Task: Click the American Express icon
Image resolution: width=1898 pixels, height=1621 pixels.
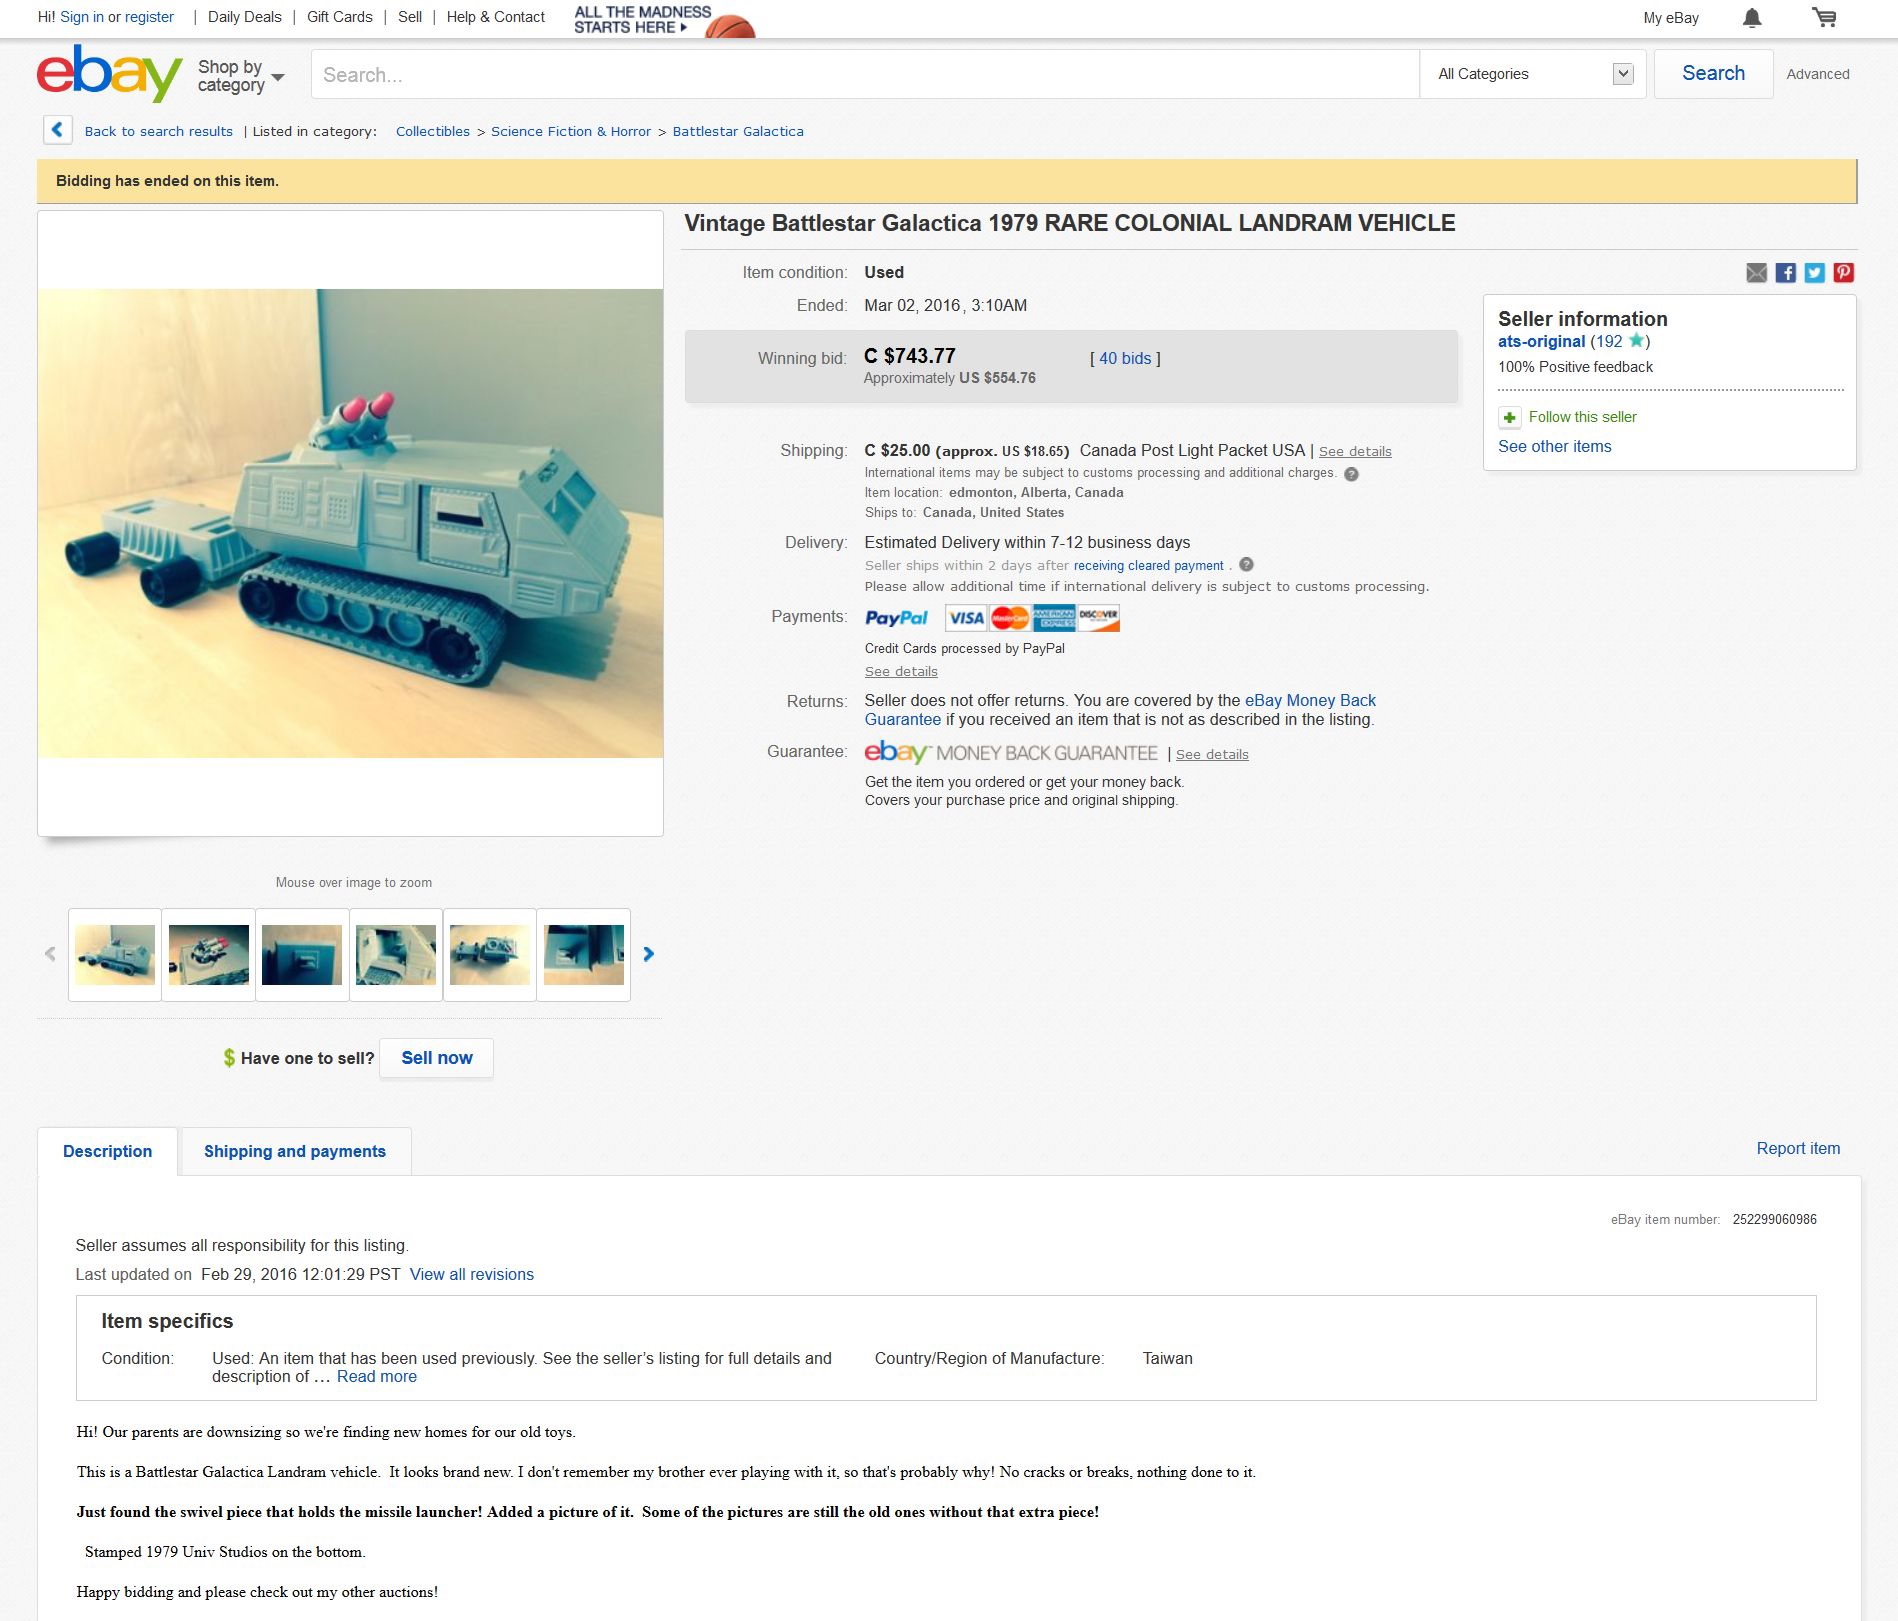Action: [1054, 618]
